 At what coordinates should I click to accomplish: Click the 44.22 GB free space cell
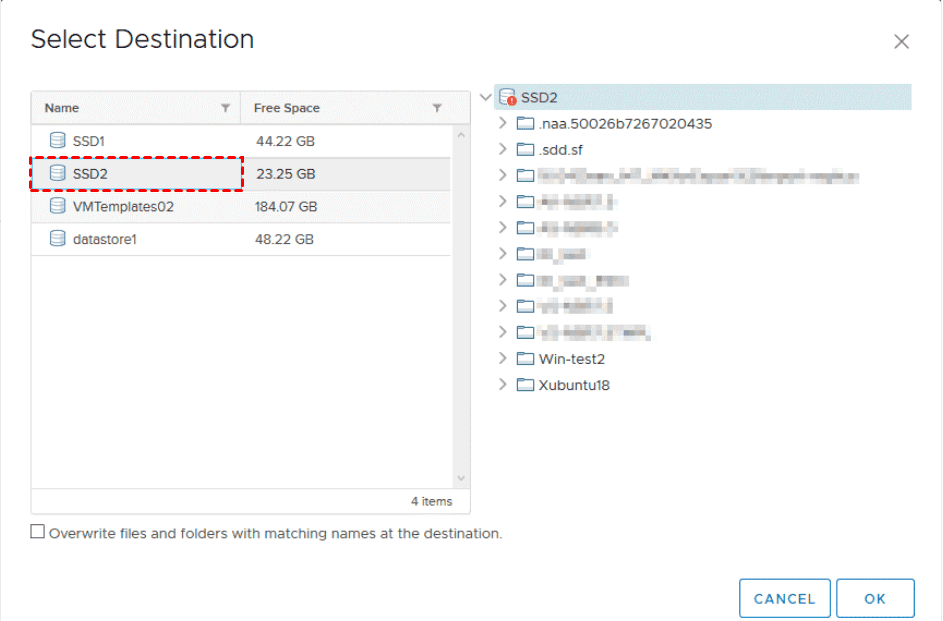coord(285,141)
